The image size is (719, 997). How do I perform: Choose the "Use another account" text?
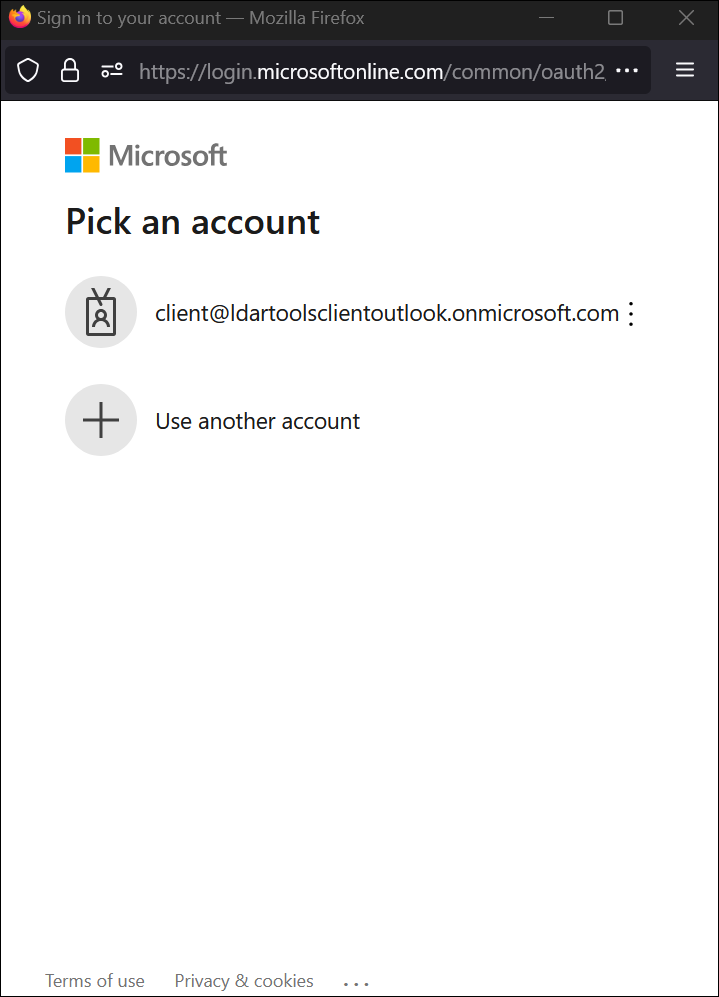[x=257, y=421]
